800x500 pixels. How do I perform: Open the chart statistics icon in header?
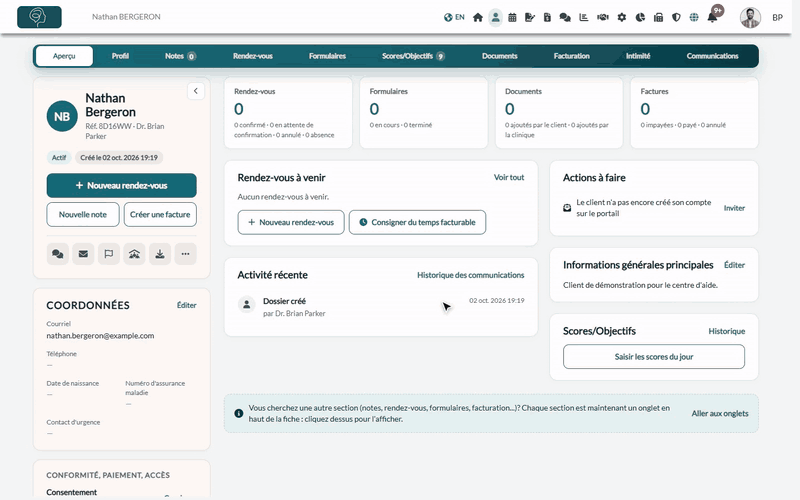[x=584, y=17]
